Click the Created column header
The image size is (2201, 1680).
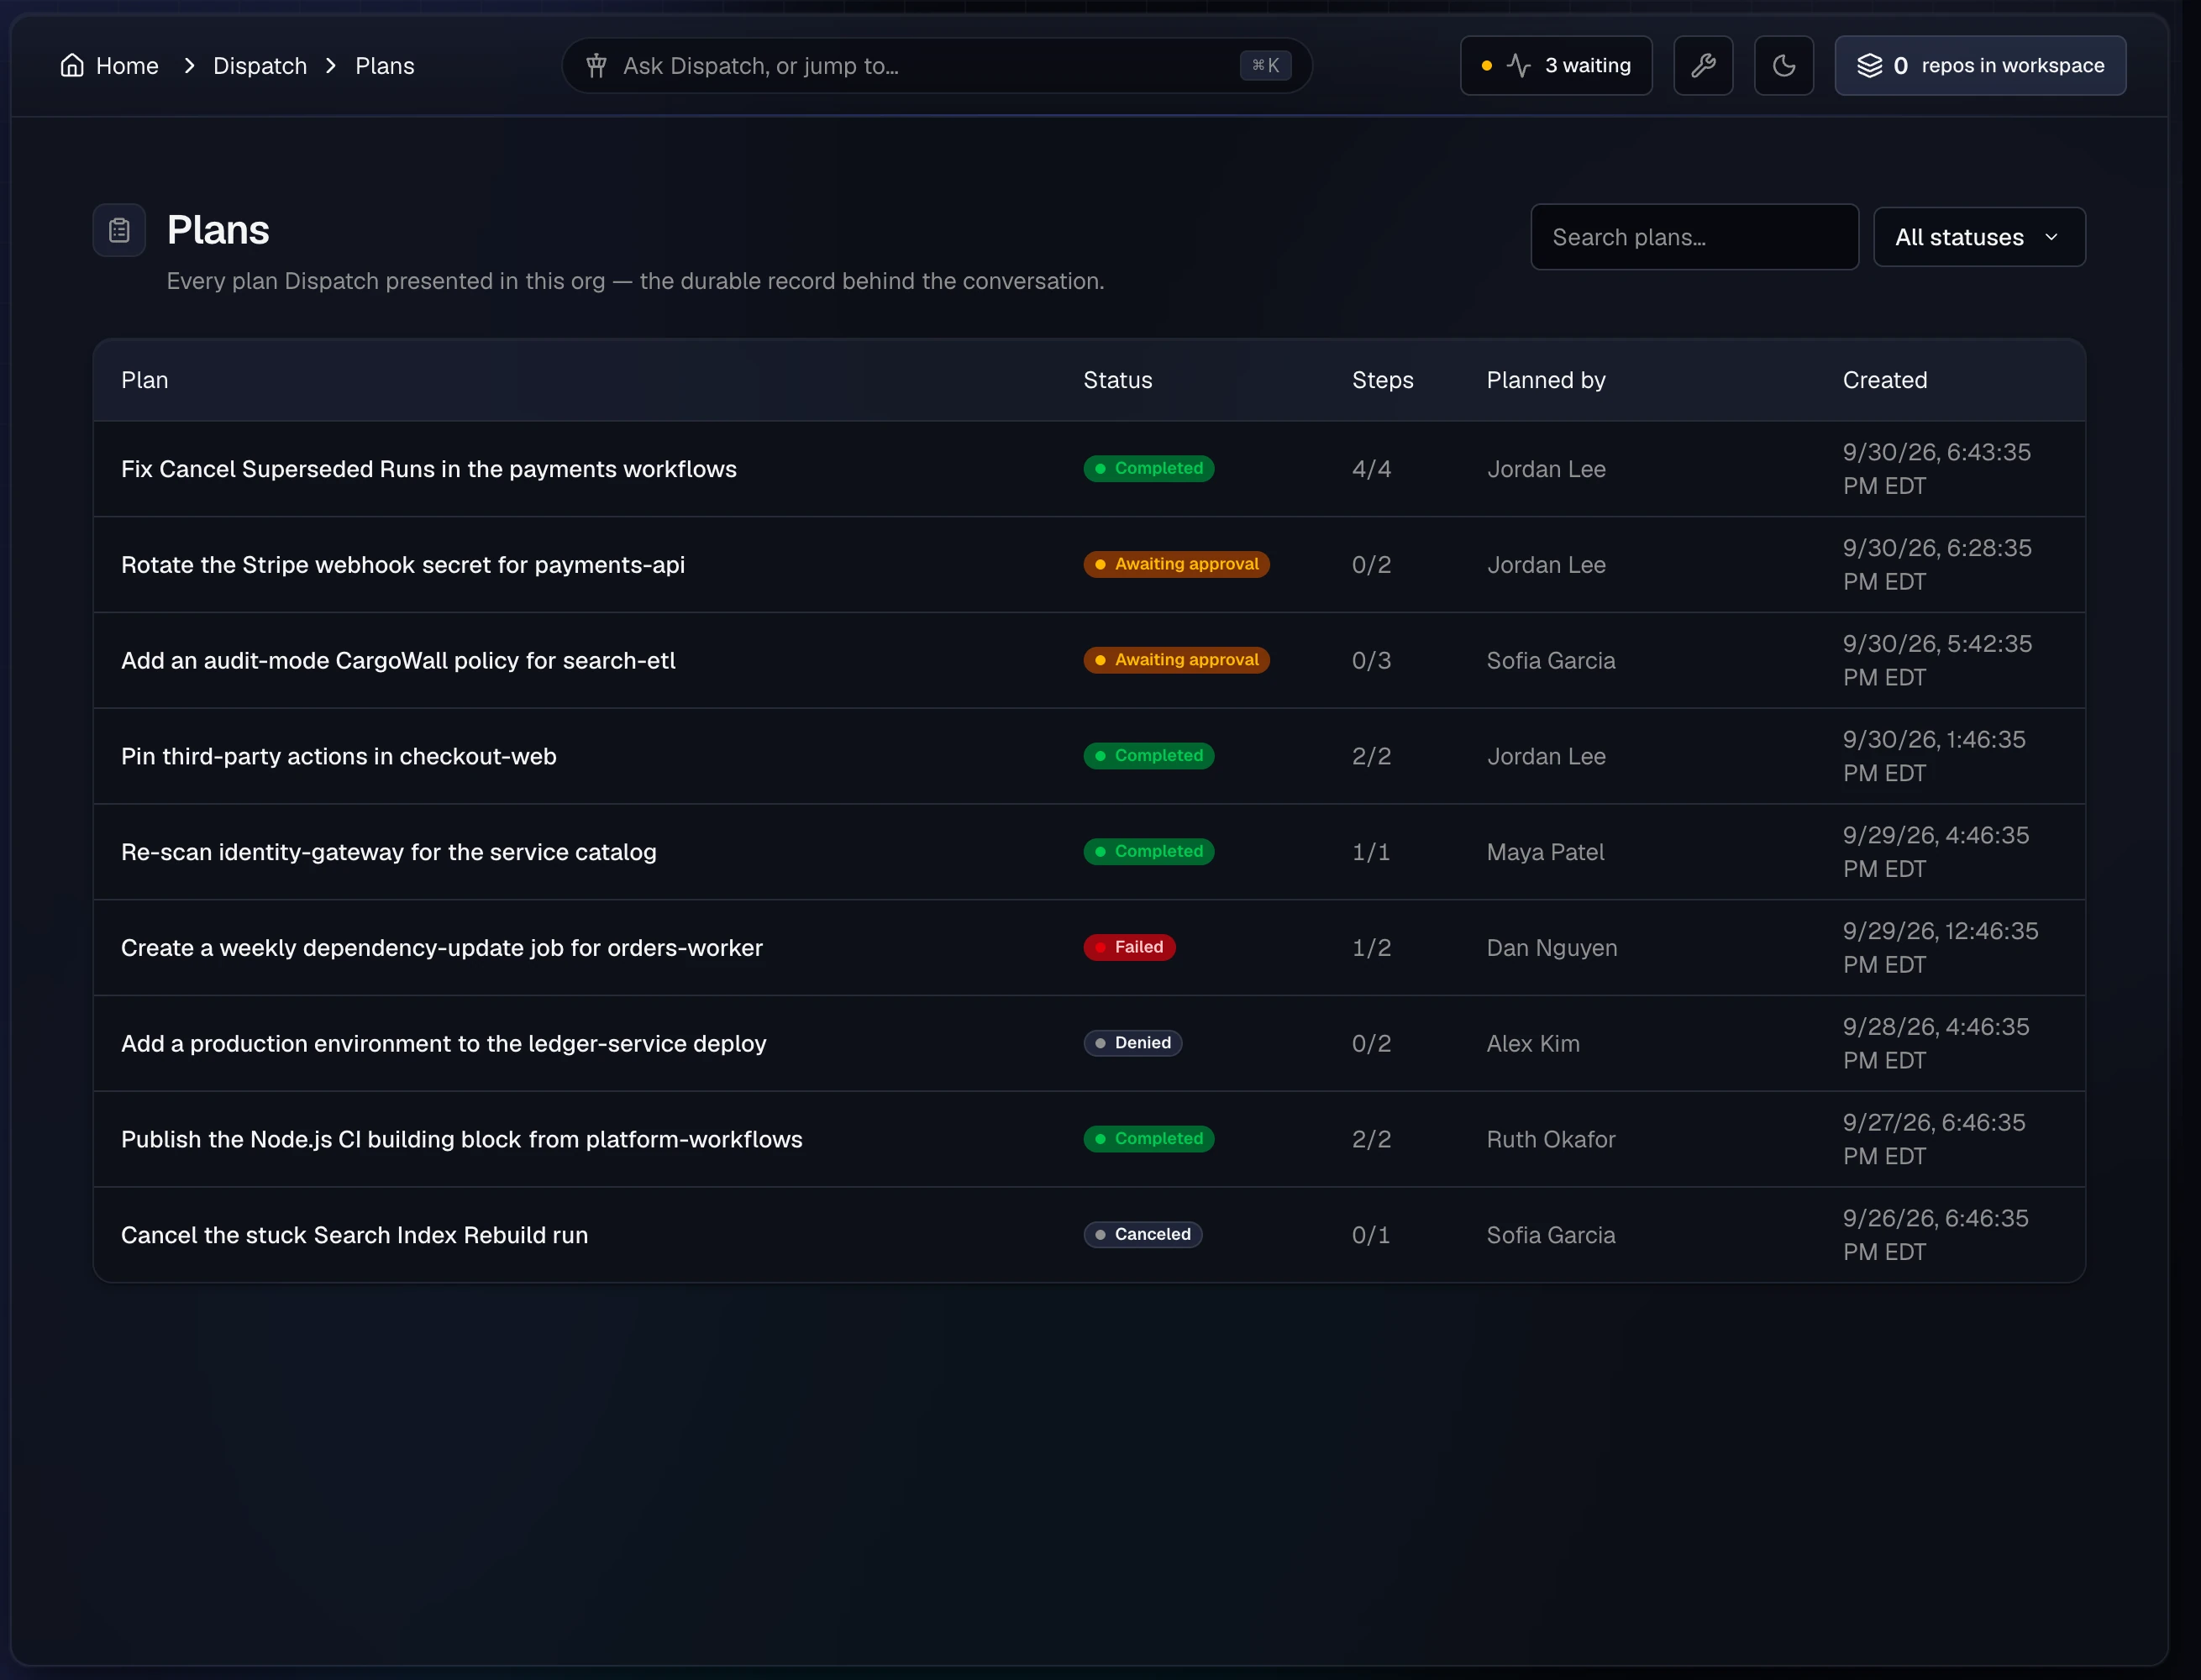pos(1885,380)
